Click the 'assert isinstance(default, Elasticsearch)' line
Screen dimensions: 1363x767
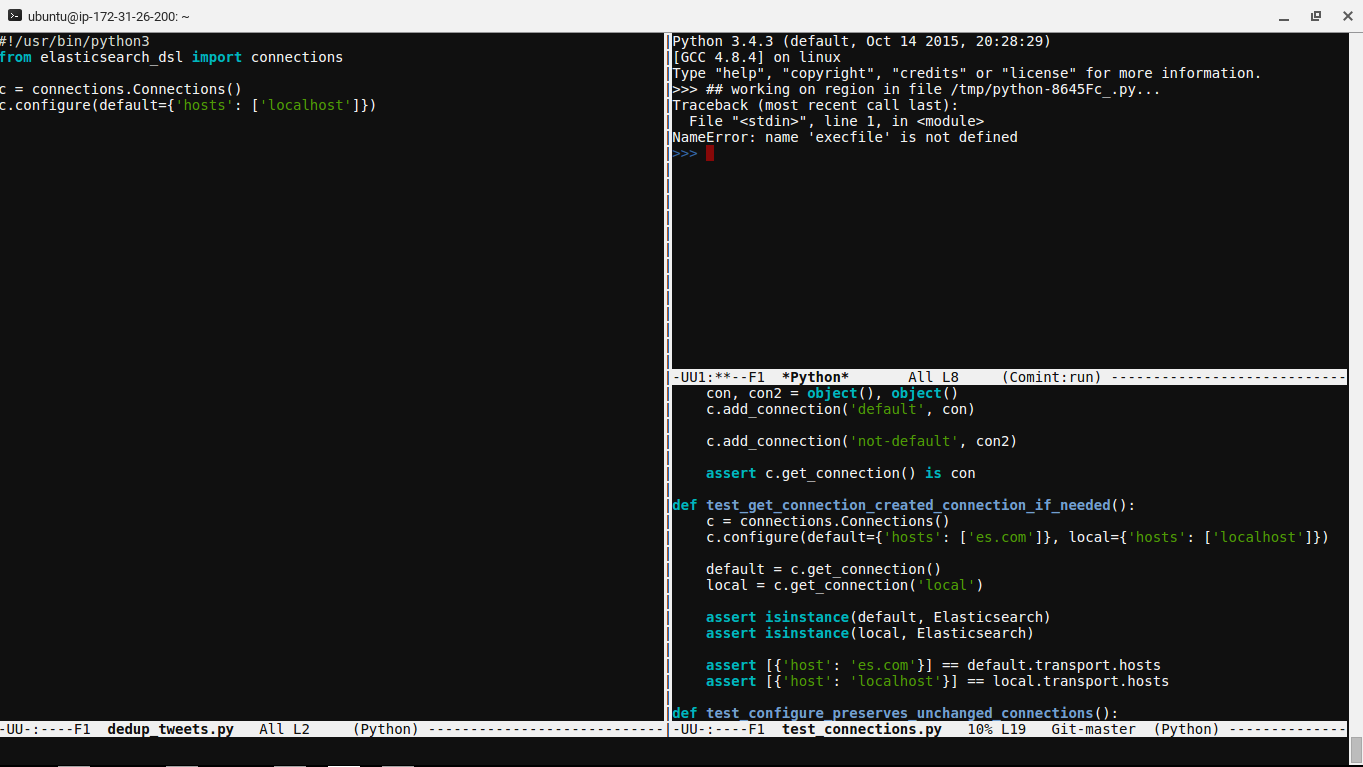pos(878,617)
